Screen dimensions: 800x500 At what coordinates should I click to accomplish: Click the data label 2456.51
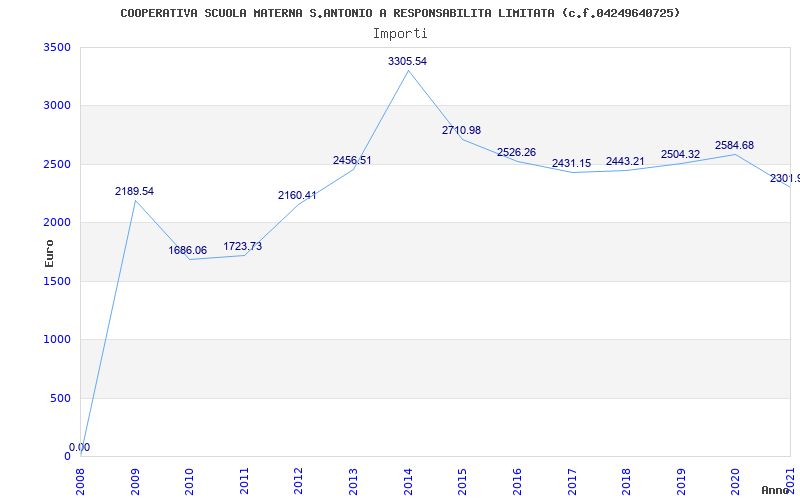[x=352, y=160]
